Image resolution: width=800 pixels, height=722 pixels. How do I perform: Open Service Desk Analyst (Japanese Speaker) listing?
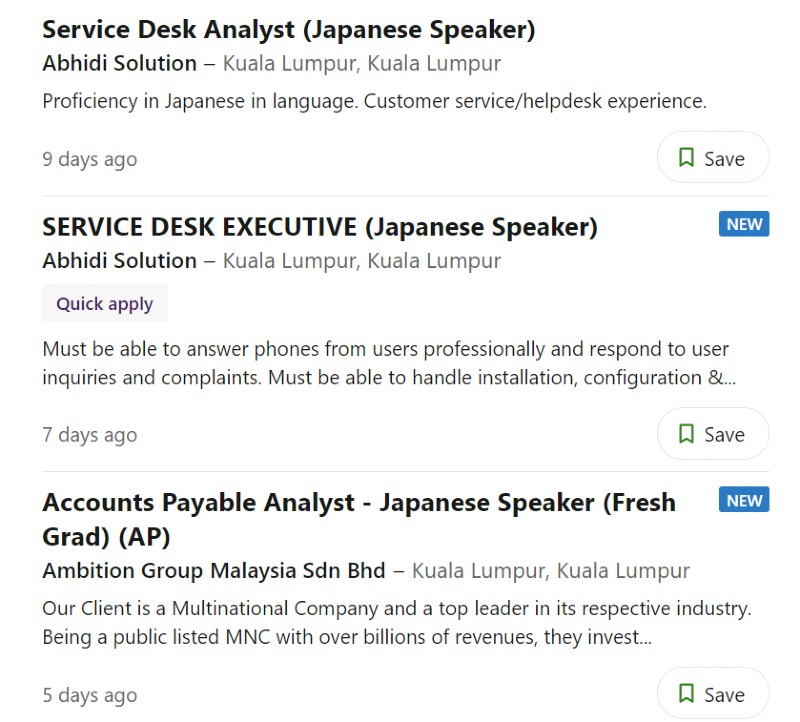pos(289,30)
